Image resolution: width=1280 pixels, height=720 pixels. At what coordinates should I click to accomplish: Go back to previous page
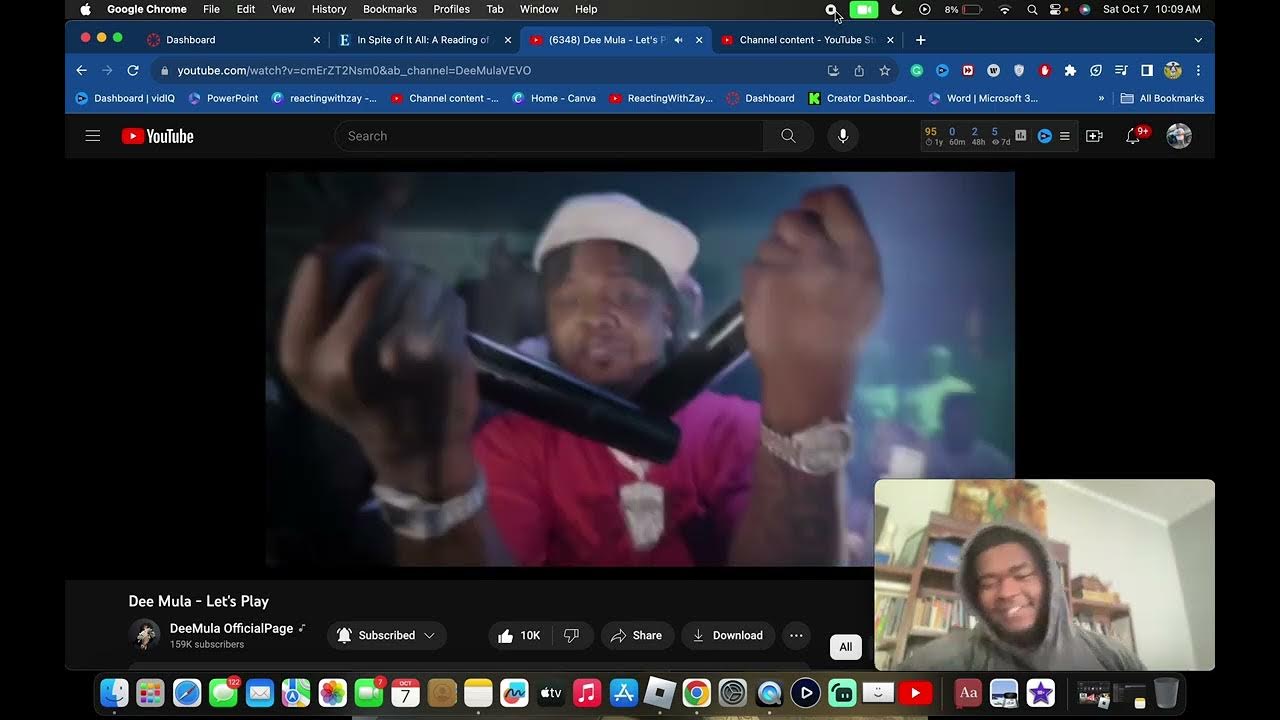pos(82,71)
